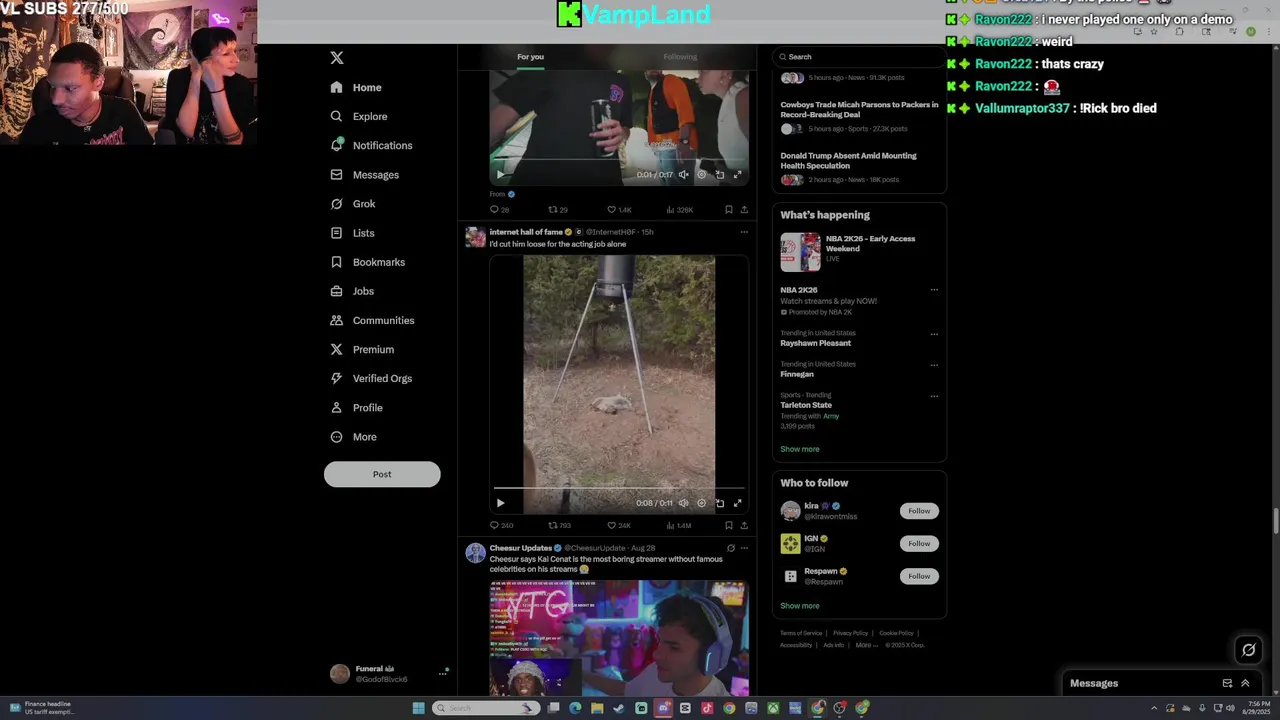Open the Terms of Service link
This screenshot has width=1280, height=720.
click(801, 633)
